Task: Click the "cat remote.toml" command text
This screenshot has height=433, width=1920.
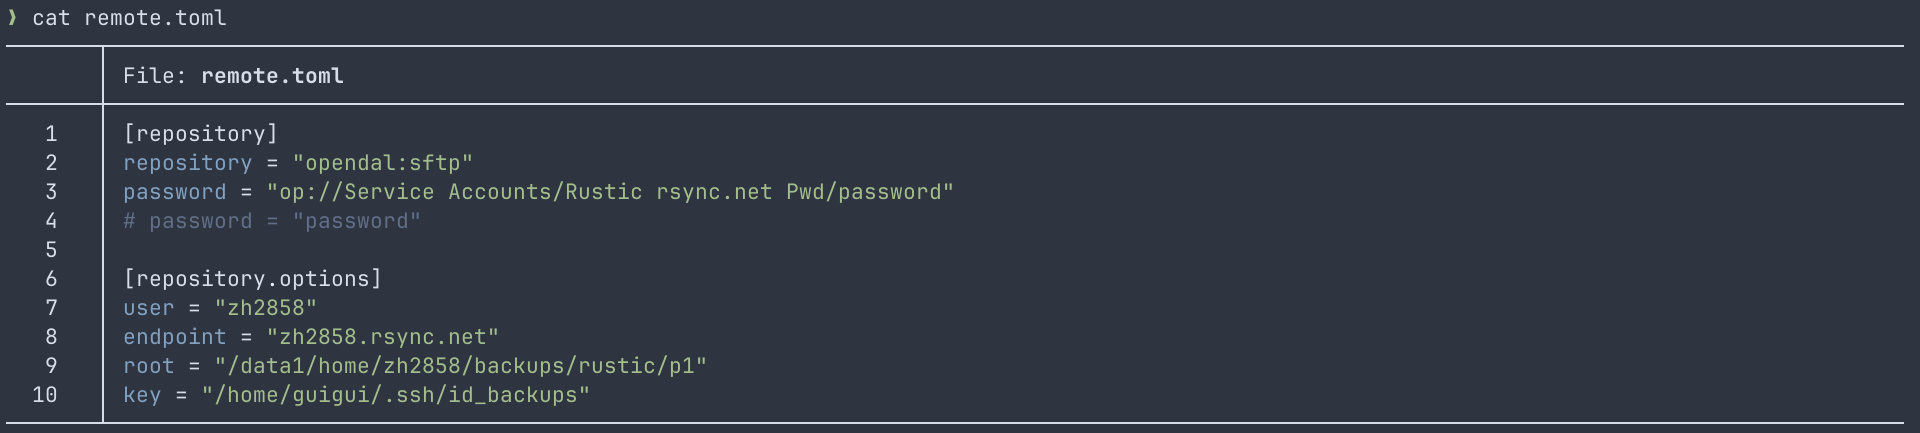Action: (129, 18)
